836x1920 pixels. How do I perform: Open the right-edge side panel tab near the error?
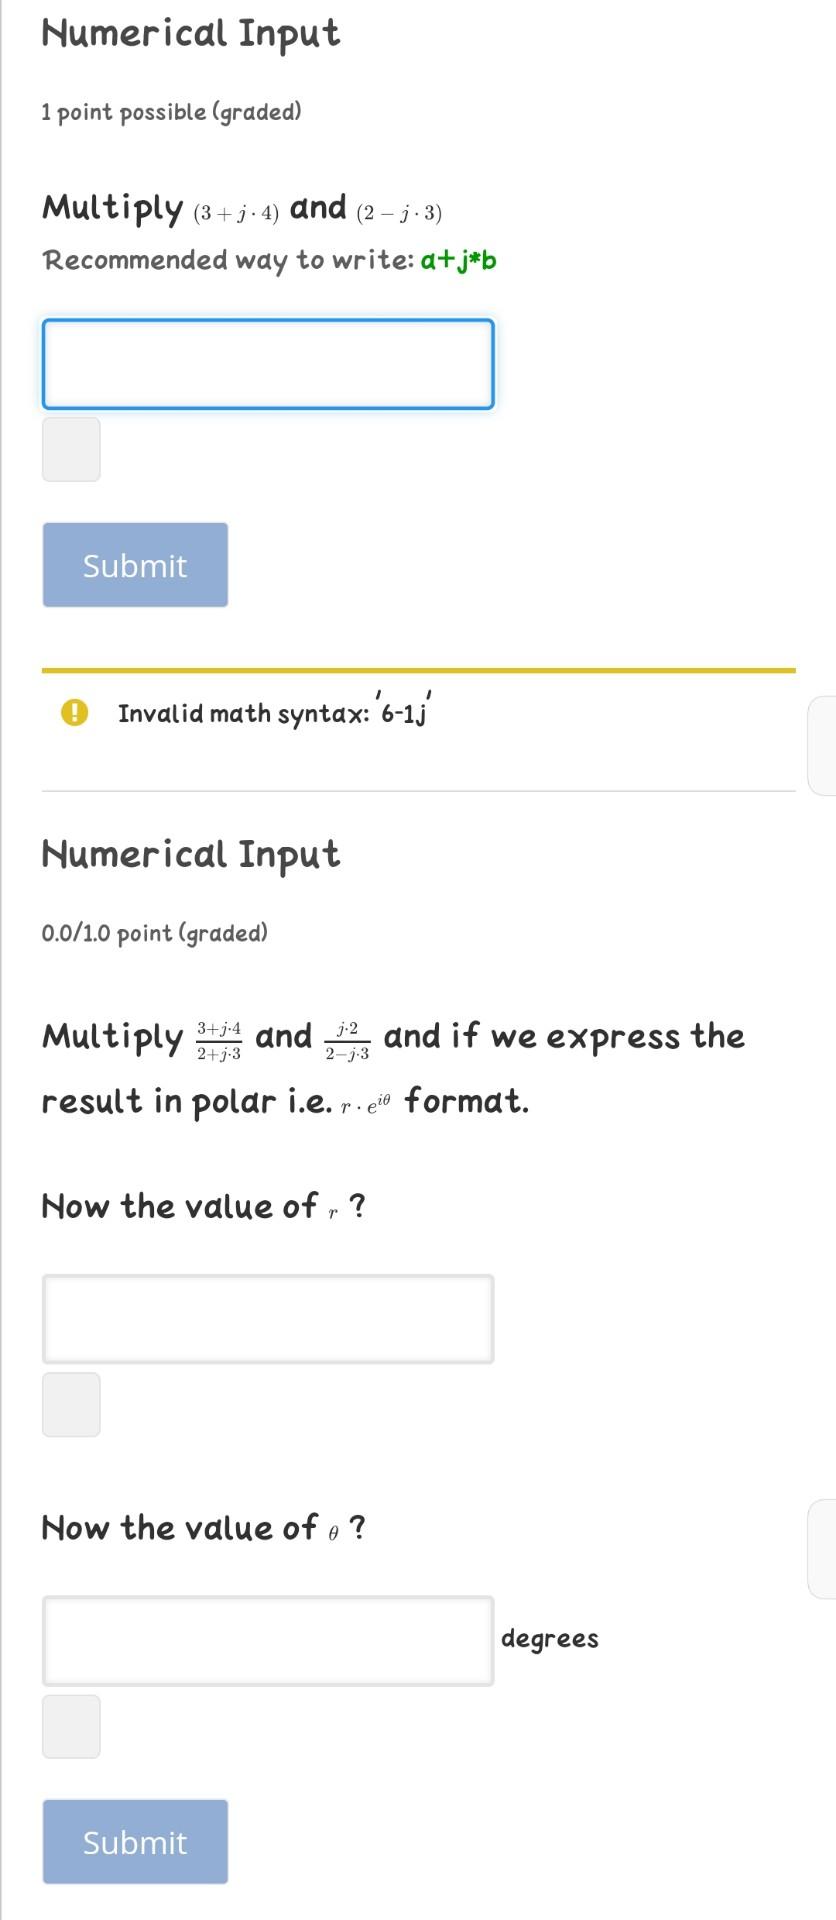pyautogui.click(x=824, y=743)
